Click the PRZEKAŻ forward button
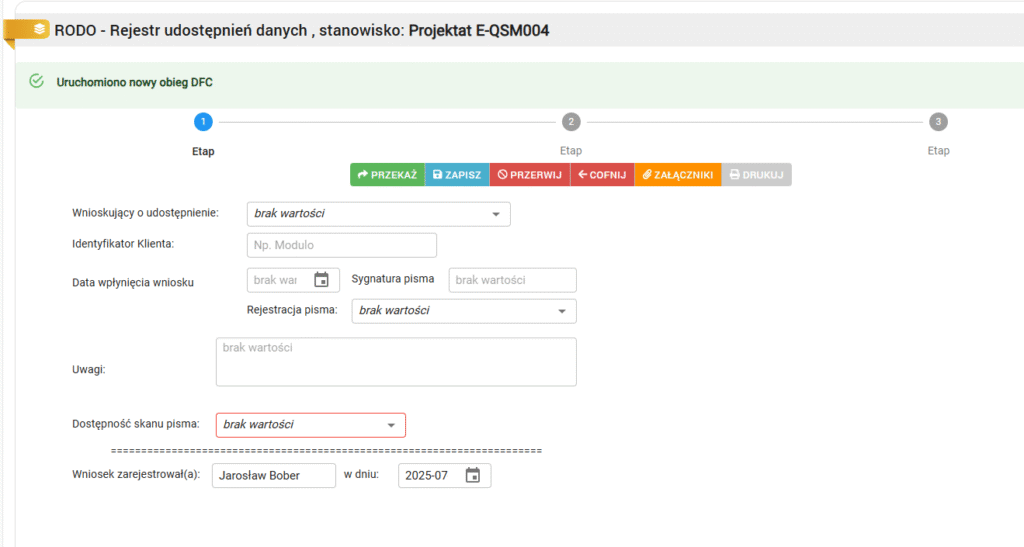Screen dimensions: 1024x547 tap(387, 175)
